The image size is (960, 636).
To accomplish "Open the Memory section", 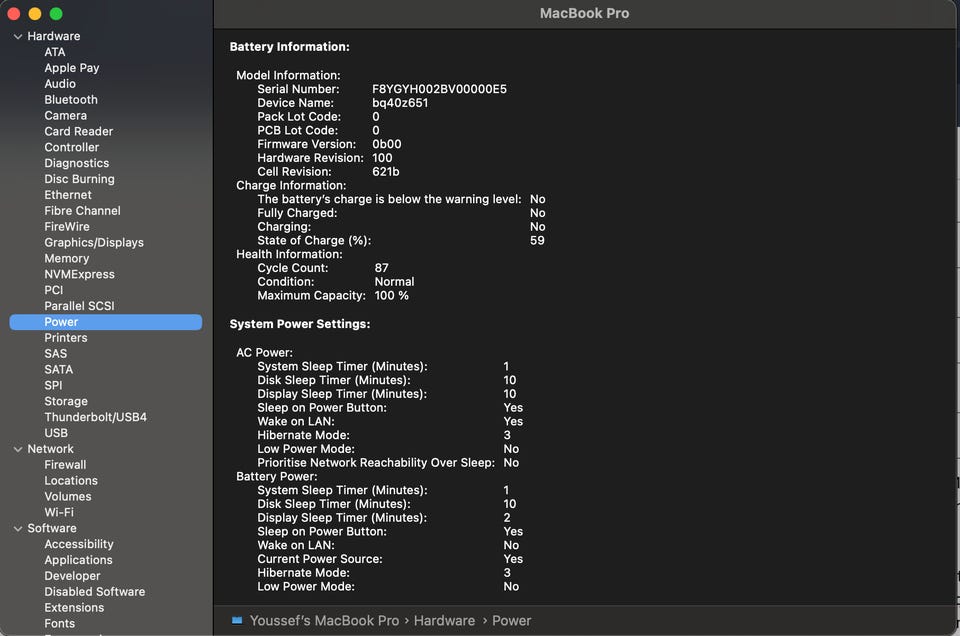I will pos(66,258).
